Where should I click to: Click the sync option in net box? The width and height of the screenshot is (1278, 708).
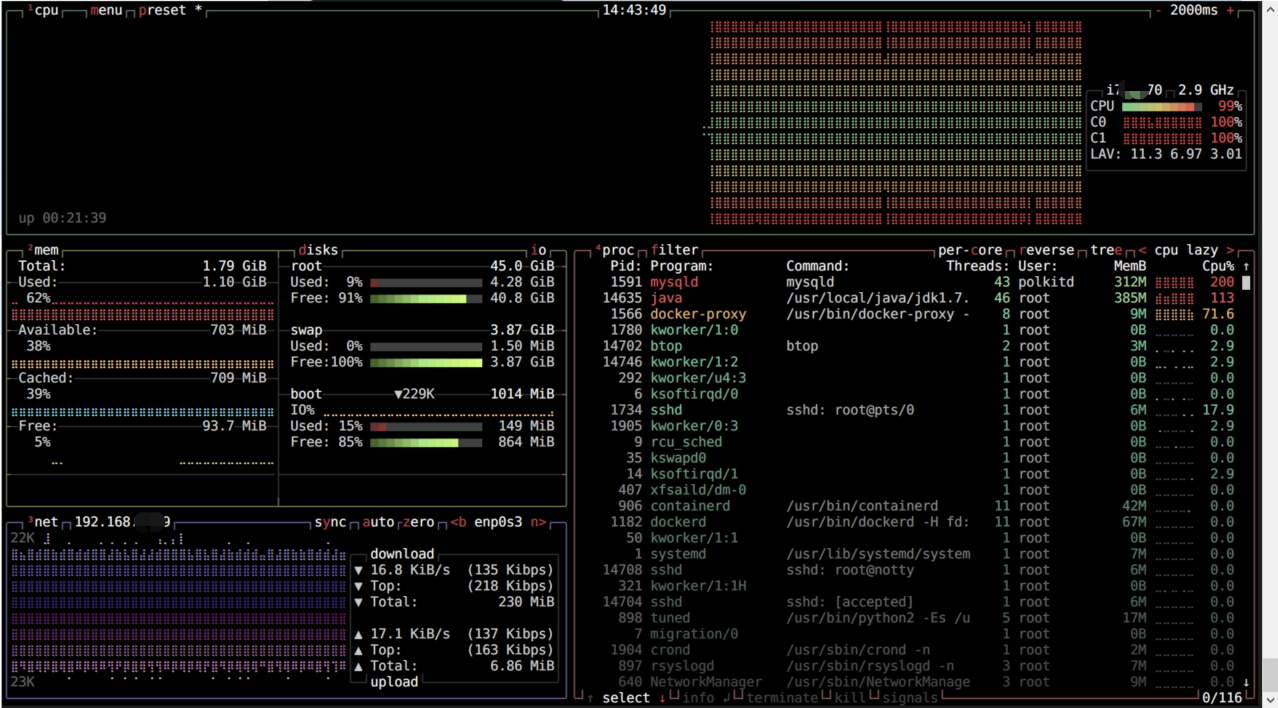click(x=330, y=522)
